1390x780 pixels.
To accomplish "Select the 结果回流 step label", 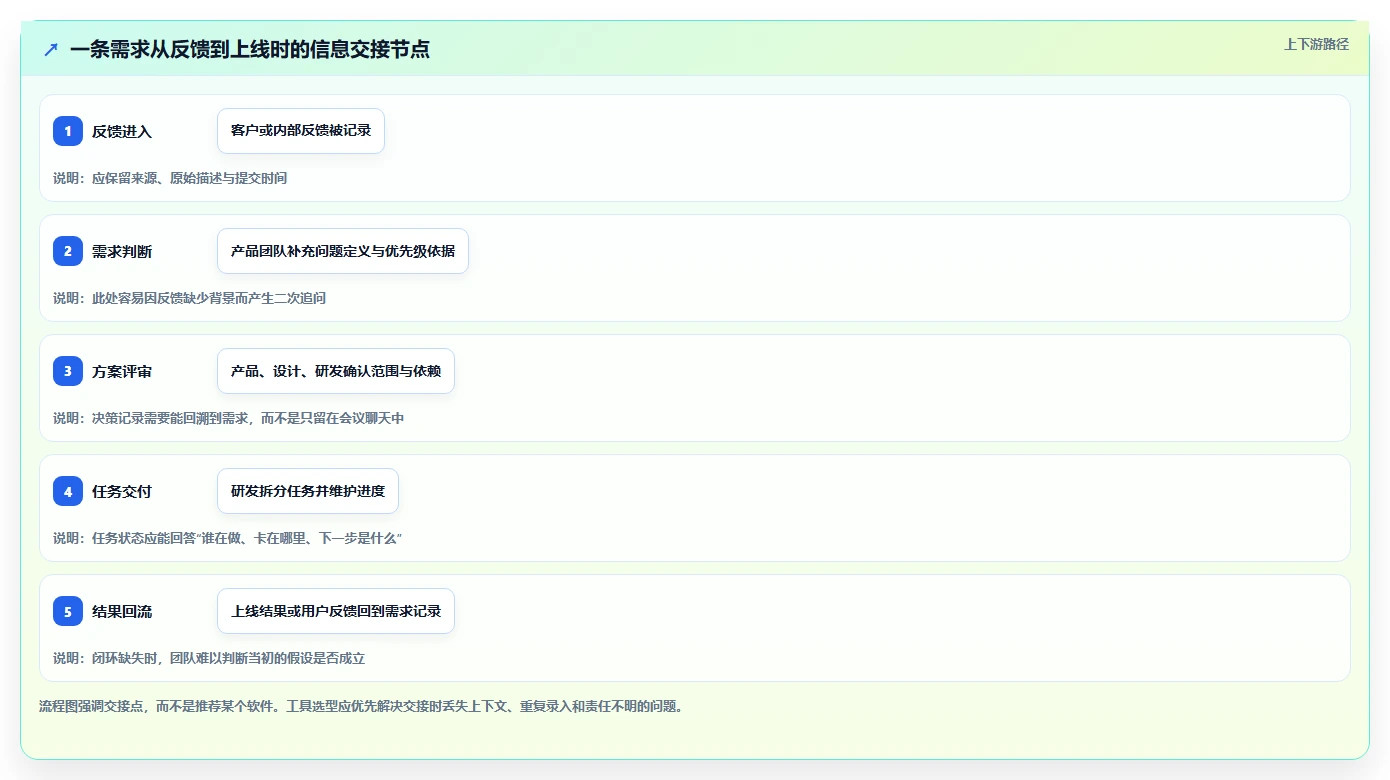I will point(122,611).
